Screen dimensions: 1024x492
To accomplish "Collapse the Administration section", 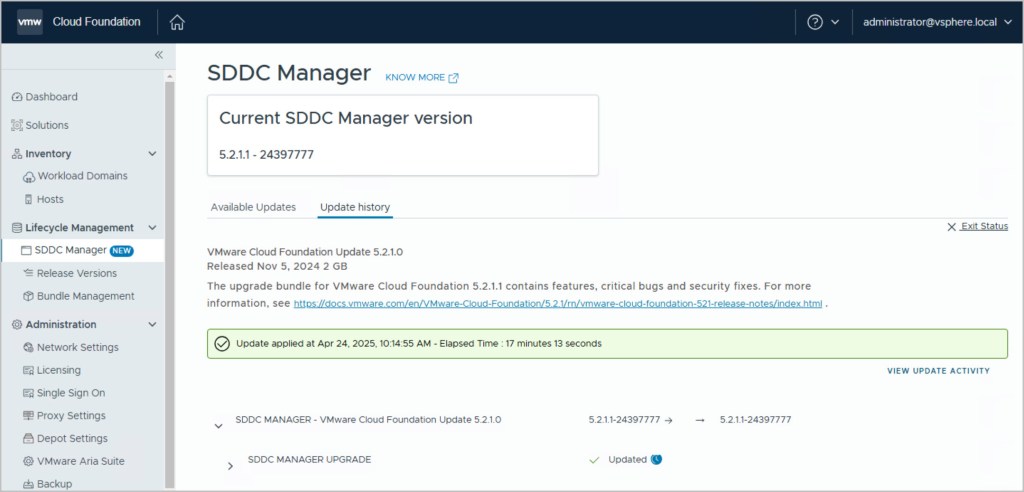I will pyautogui.click(x=152, y=324).
